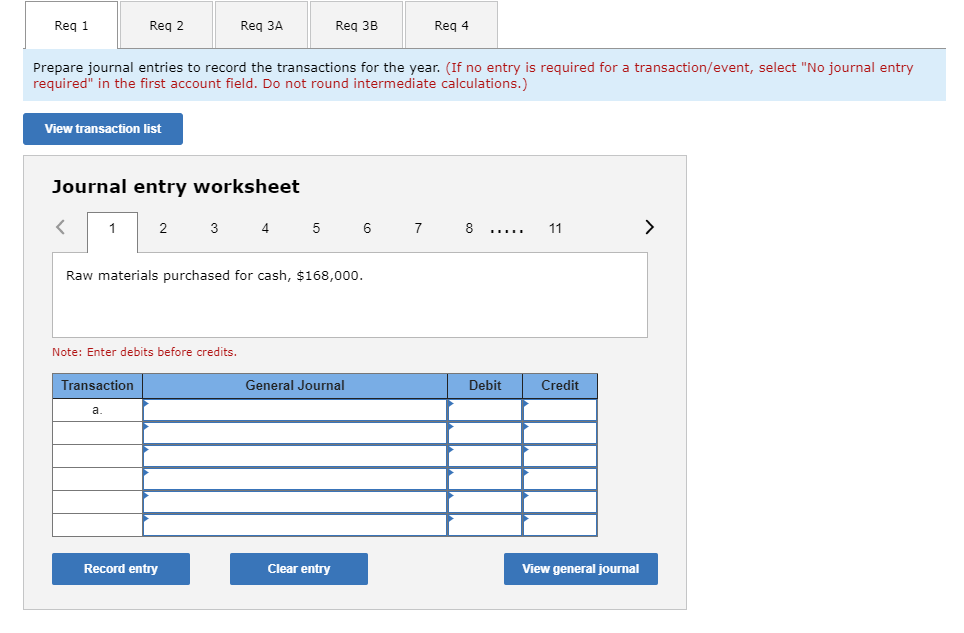Viewport: 964px width, 633px height.
Task: Select journal entry worksheet tab 11
Action: [555, 229]
